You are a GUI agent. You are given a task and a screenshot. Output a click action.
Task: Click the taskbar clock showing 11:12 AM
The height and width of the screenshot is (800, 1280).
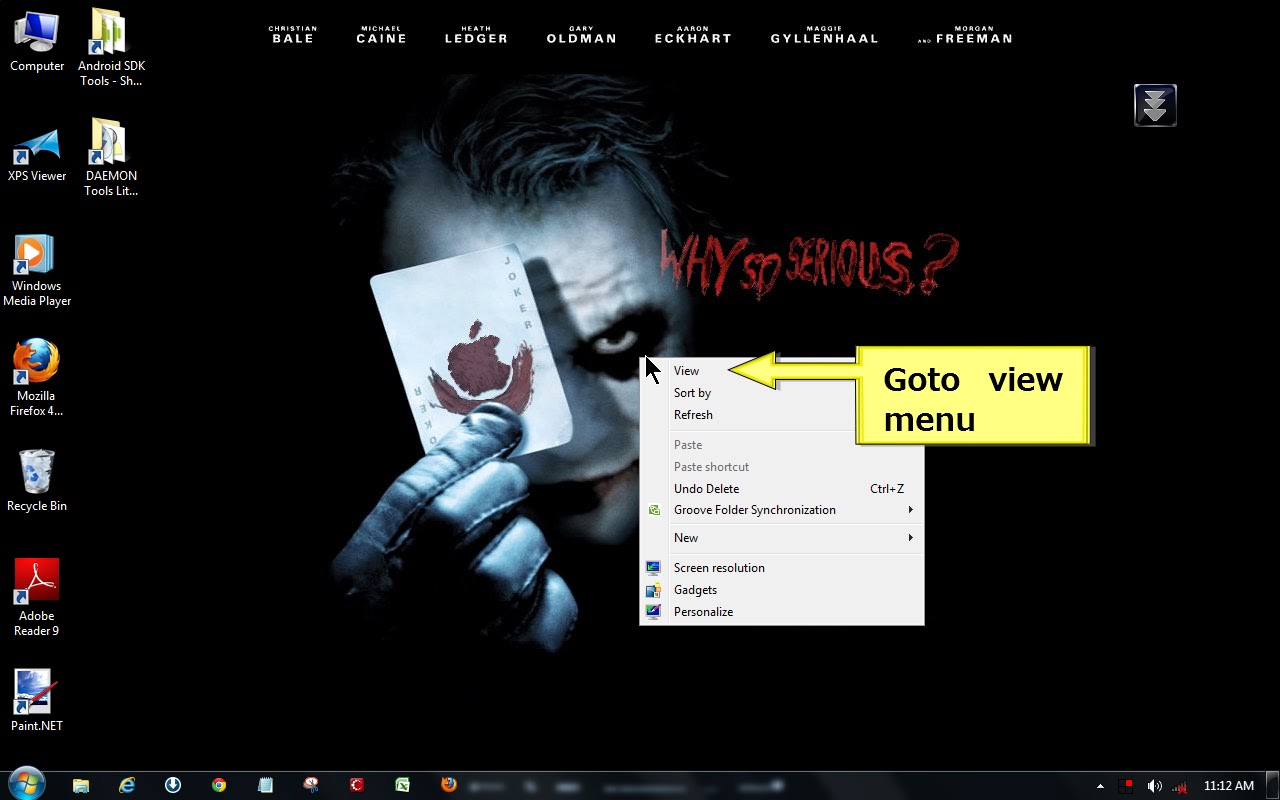click(x=1228, y=786)
